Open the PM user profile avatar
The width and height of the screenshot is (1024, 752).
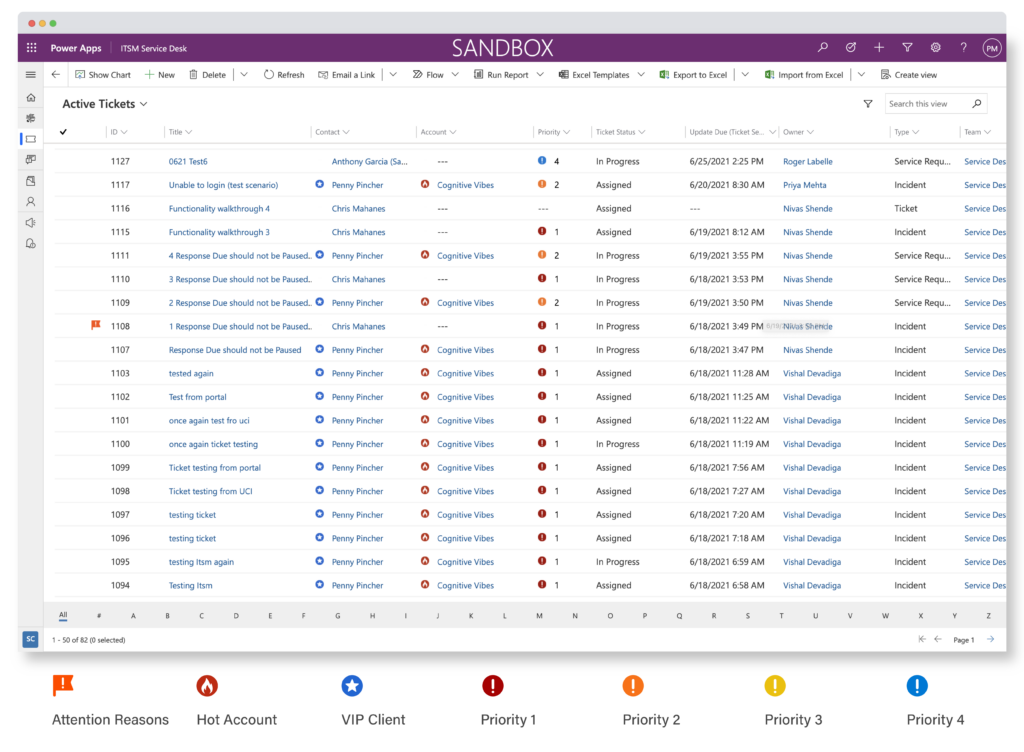(x=992, y=48)
